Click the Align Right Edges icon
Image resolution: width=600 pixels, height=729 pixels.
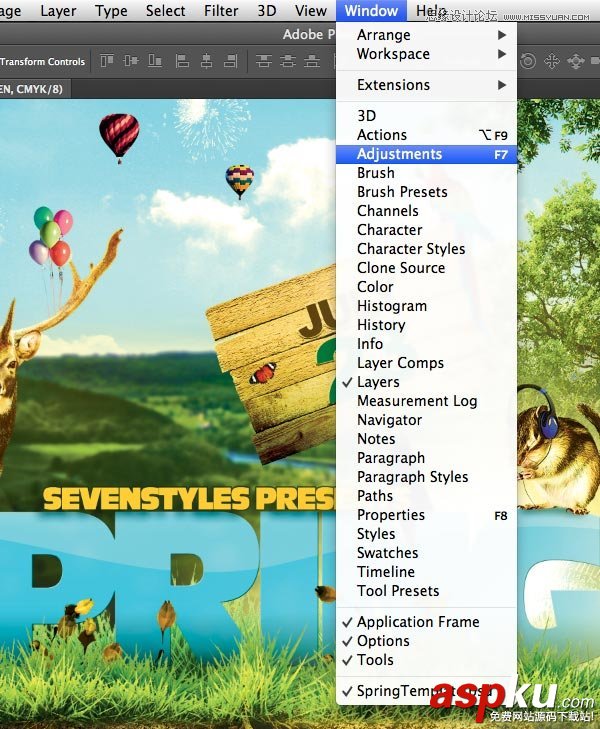tap(231, 61)
